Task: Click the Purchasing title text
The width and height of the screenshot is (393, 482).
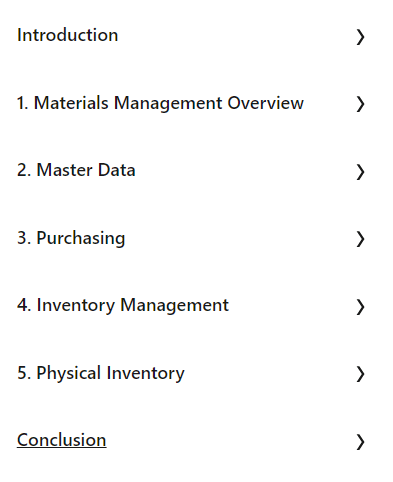Action: coord(81,238)
